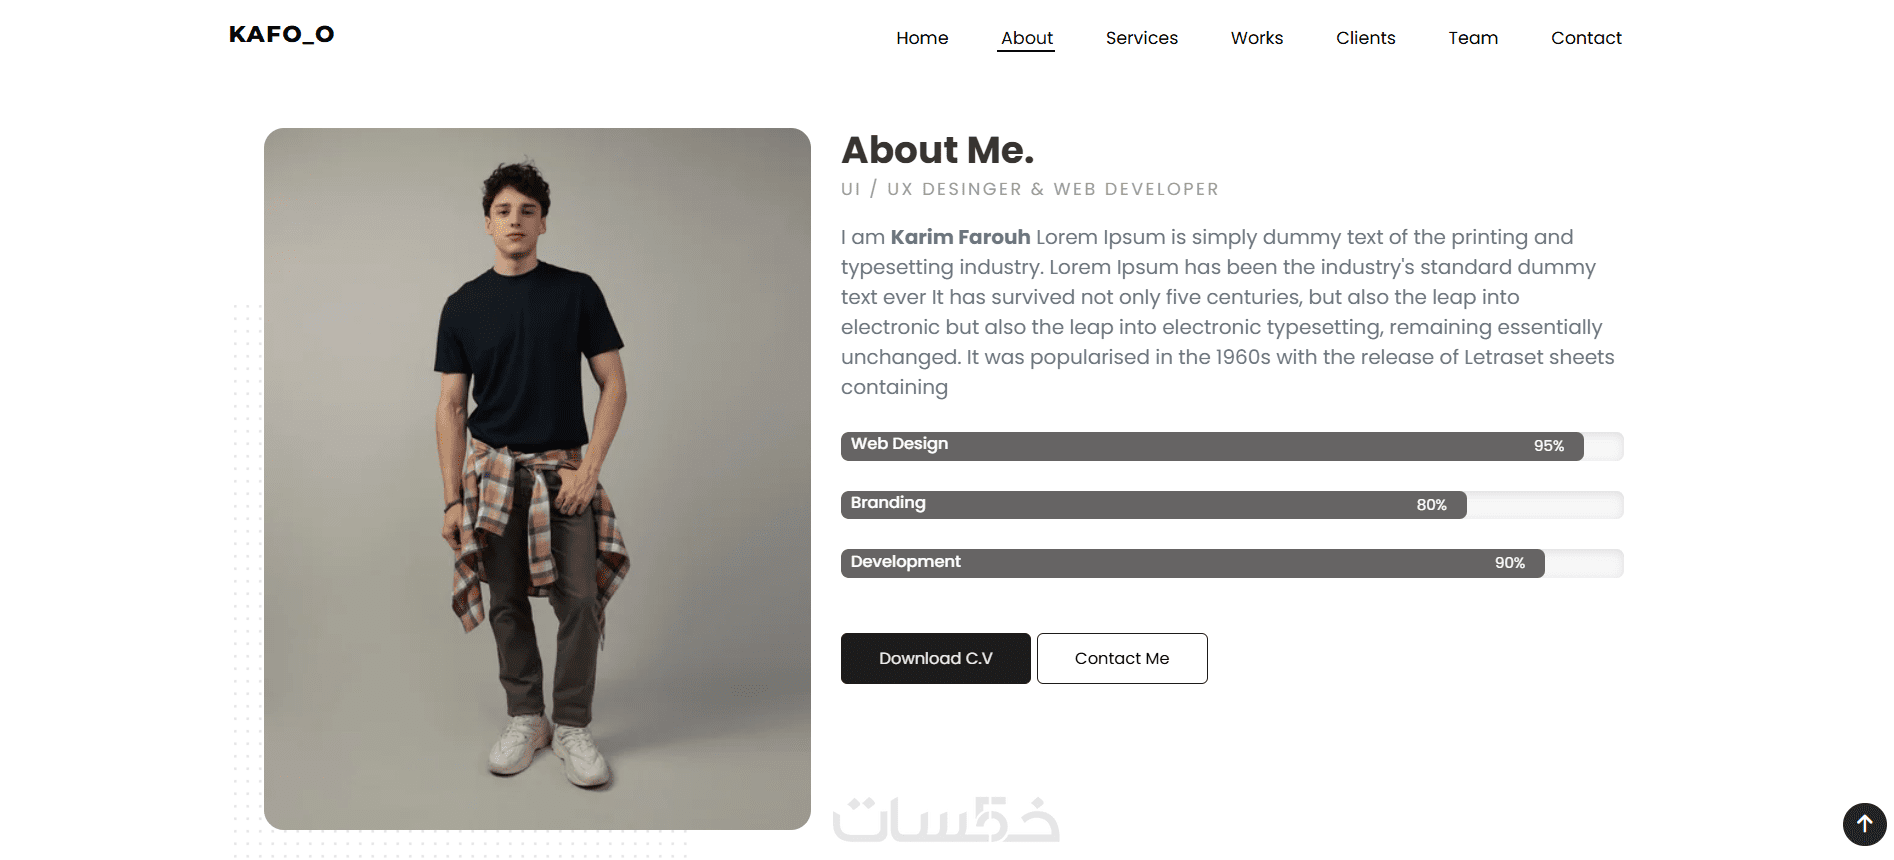Click the About Me heading
Screen dimensions: 1894x860
[937, 150]
